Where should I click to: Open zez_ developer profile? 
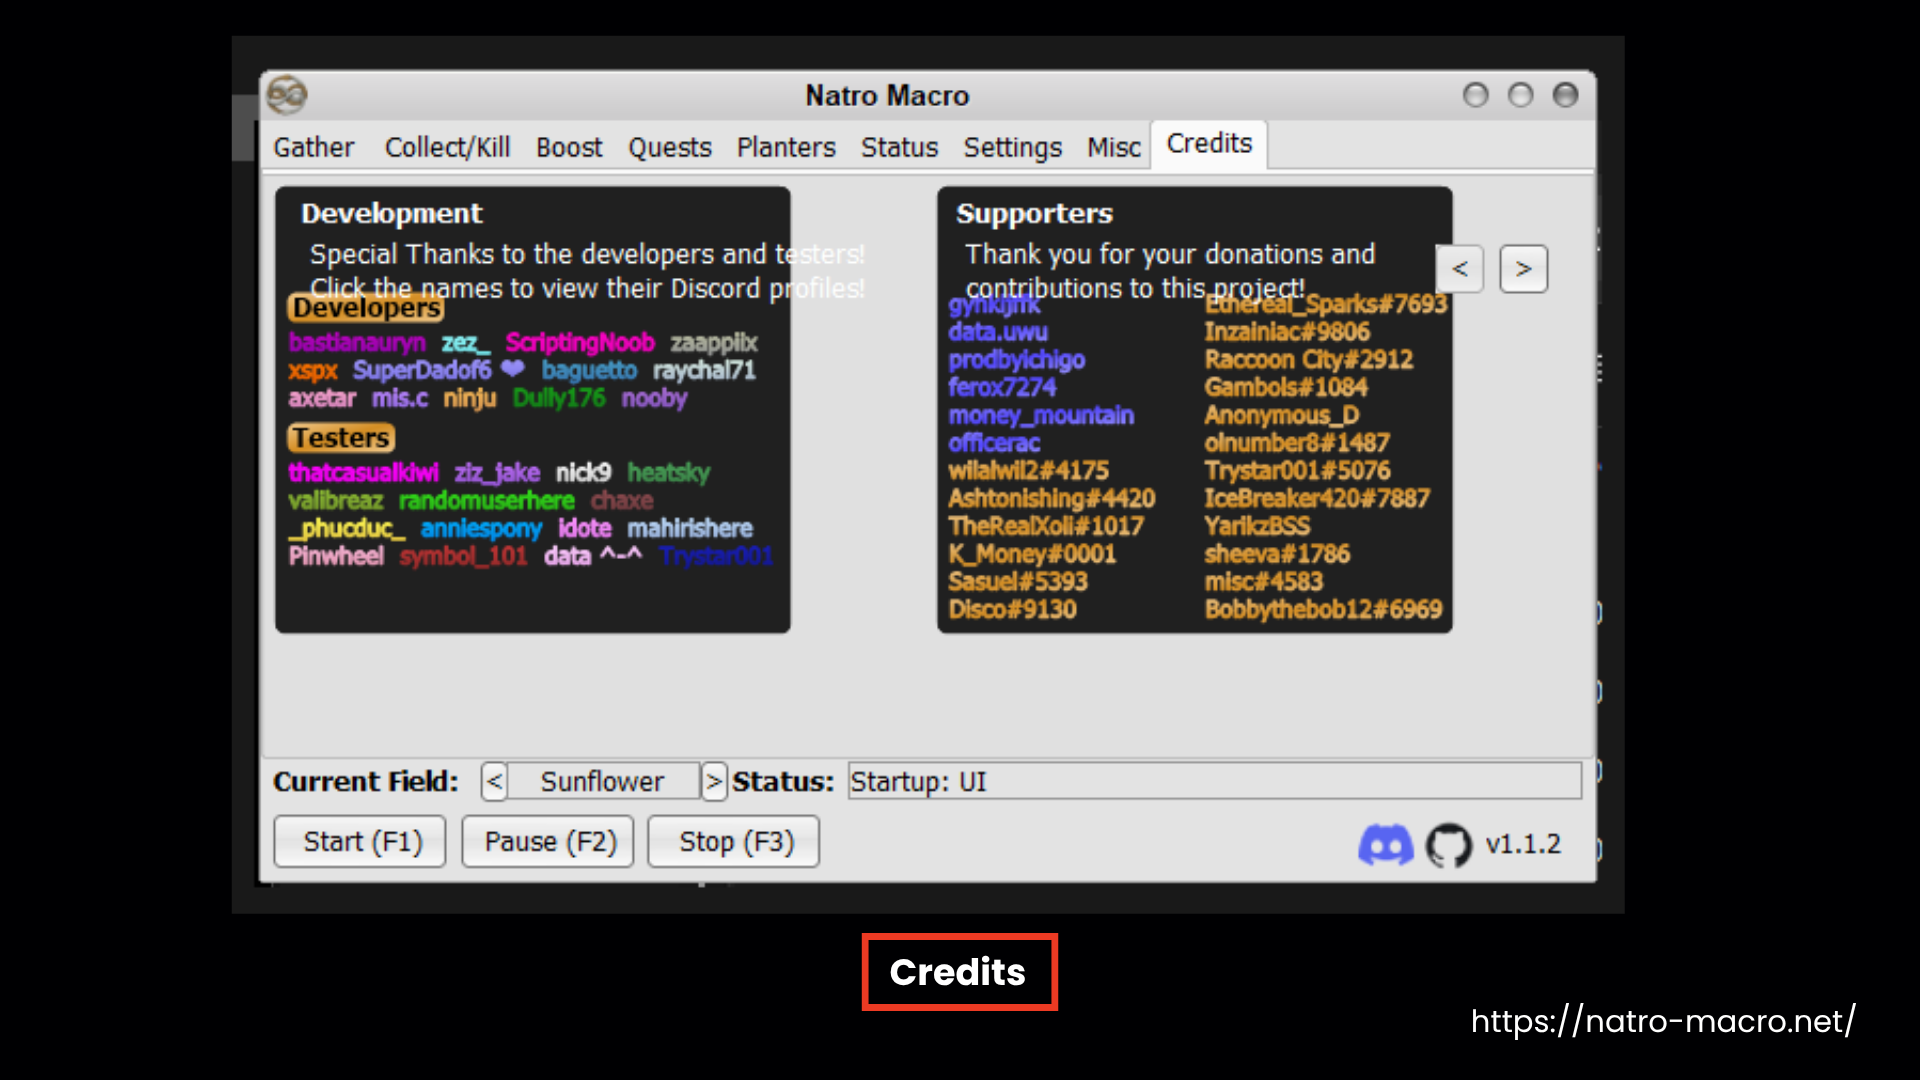(466, 342)
